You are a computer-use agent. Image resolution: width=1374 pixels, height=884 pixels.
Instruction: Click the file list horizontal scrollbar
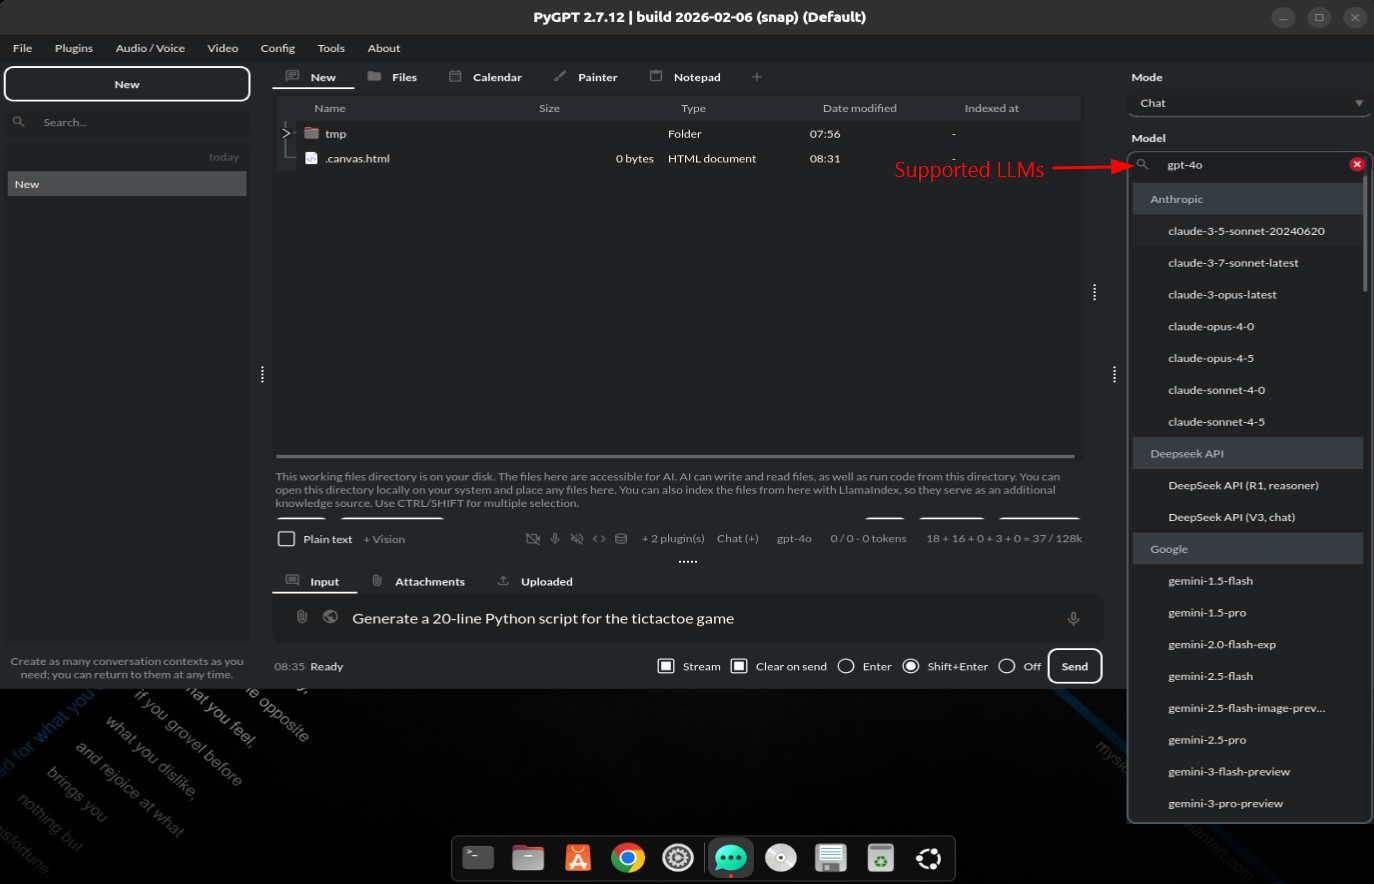tap(675, 456)
